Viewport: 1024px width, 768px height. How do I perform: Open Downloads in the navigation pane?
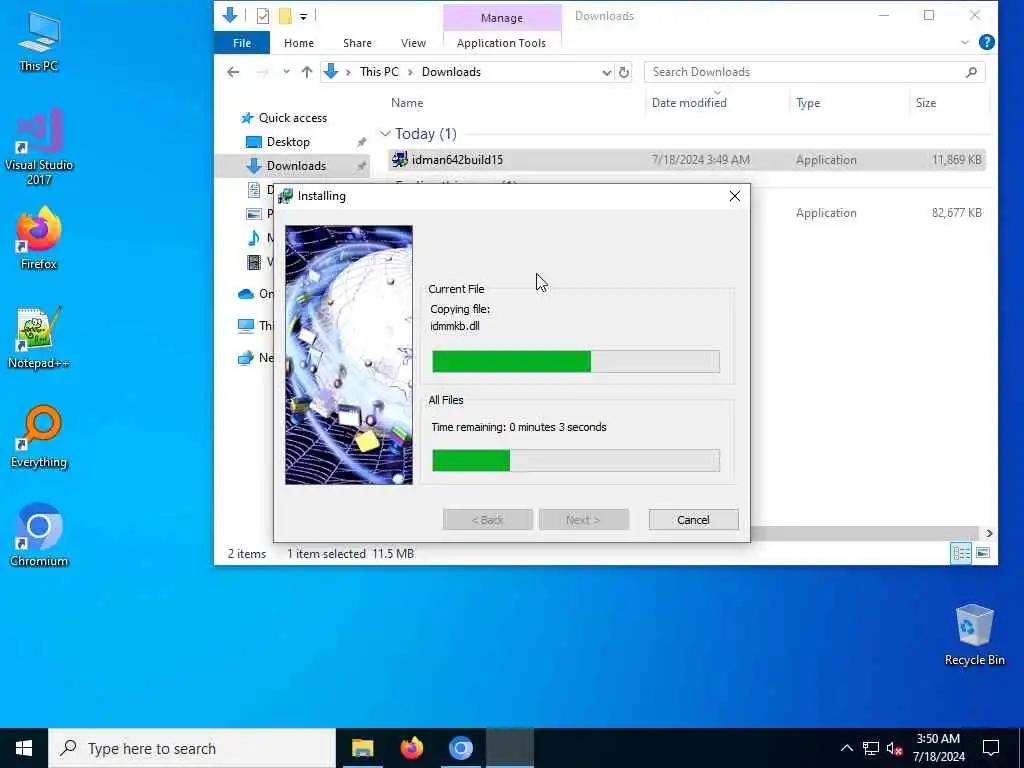[296, 166]
